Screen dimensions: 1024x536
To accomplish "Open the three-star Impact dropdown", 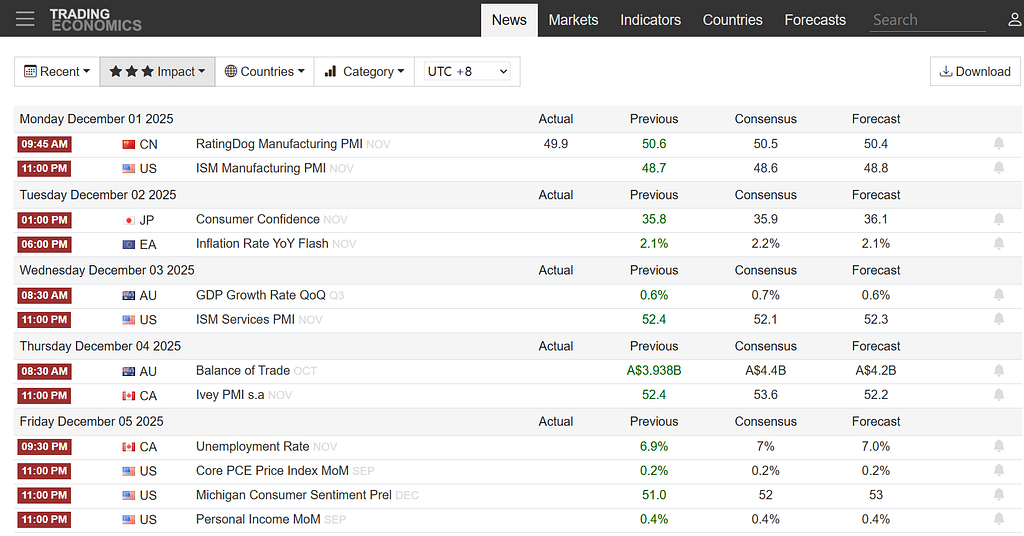I will tap(157, 72).
